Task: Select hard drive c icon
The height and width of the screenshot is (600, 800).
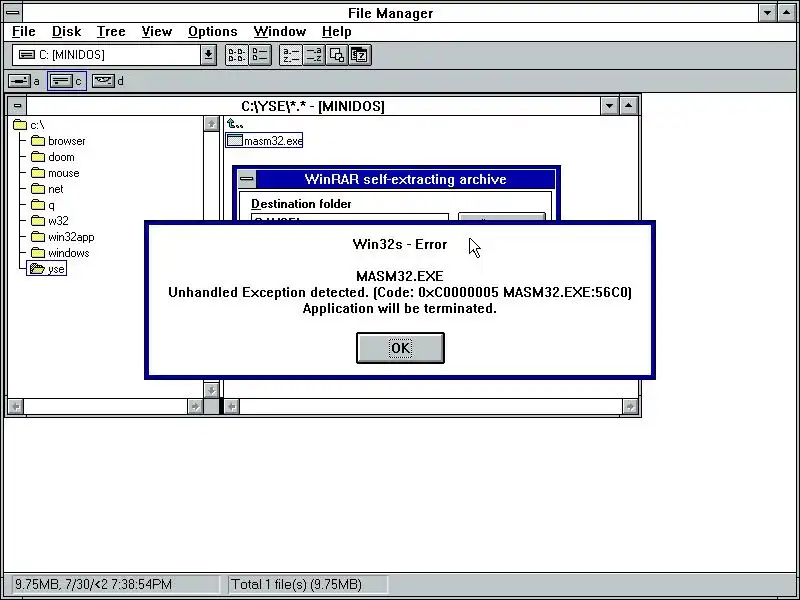Action: point(61,81)
